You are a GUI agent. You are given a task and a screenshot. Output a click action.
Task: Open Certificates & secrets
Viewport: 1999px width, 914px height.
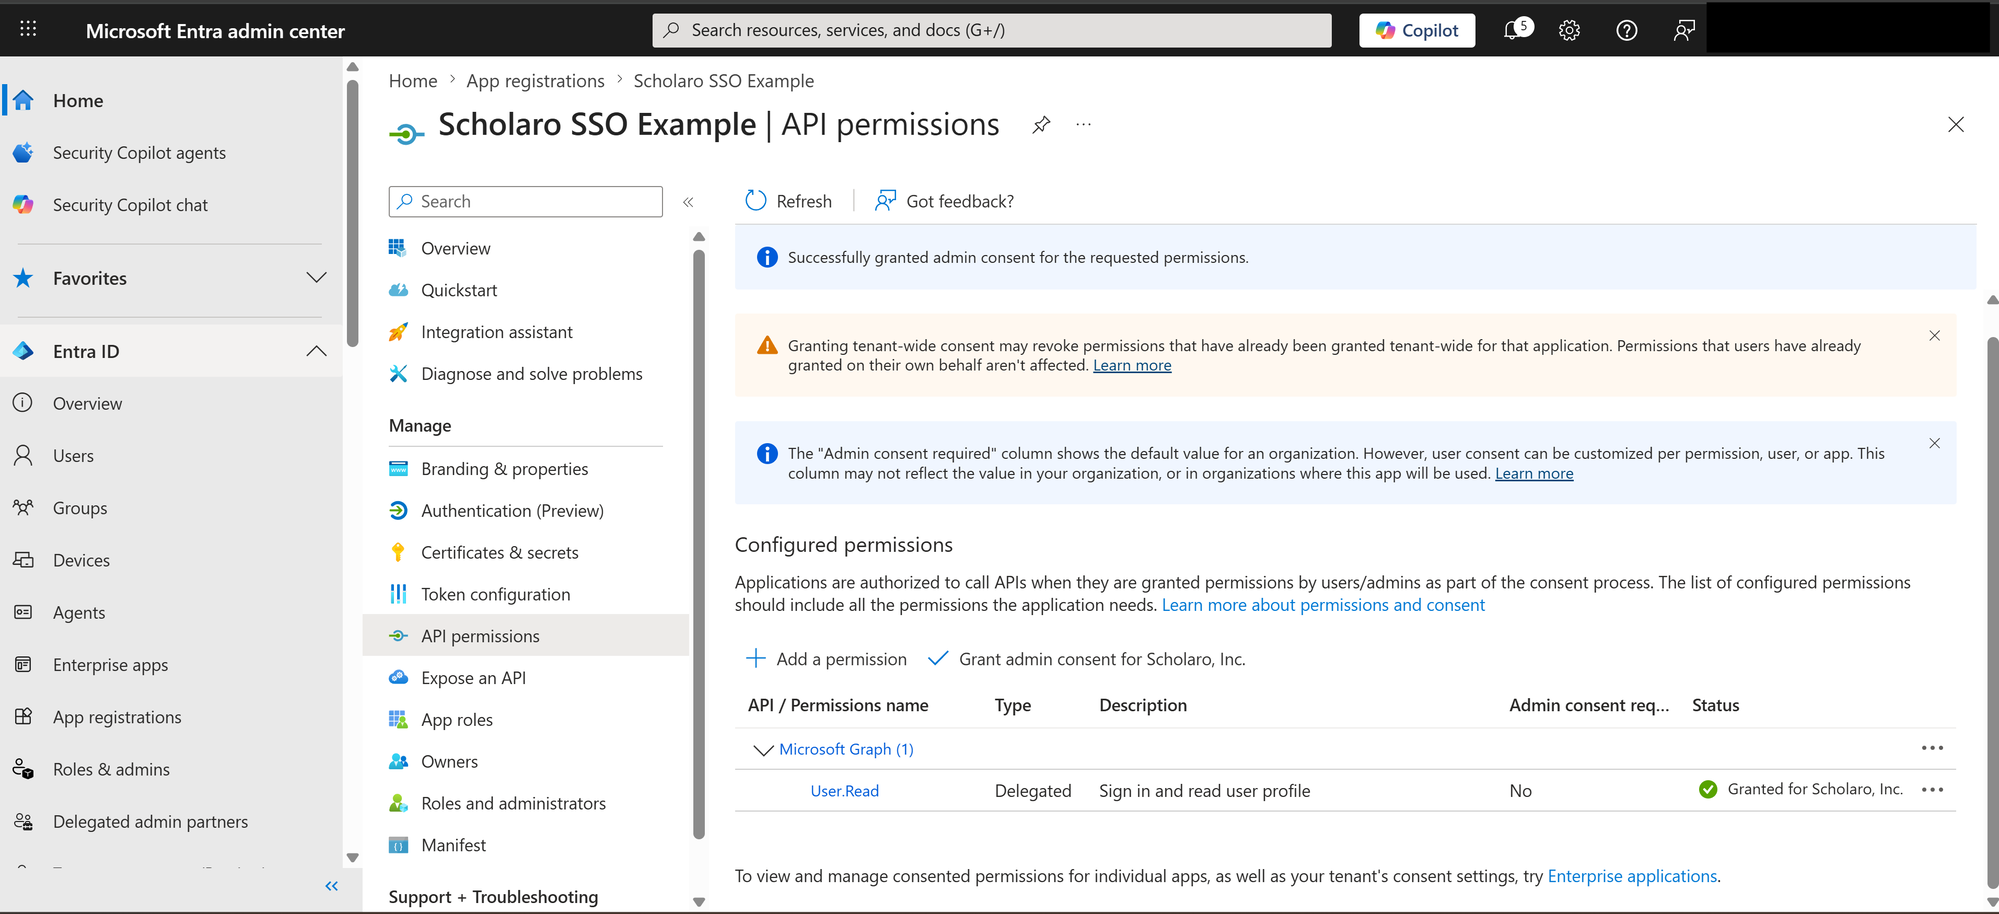pyautogui.click(x=500, y=553)
